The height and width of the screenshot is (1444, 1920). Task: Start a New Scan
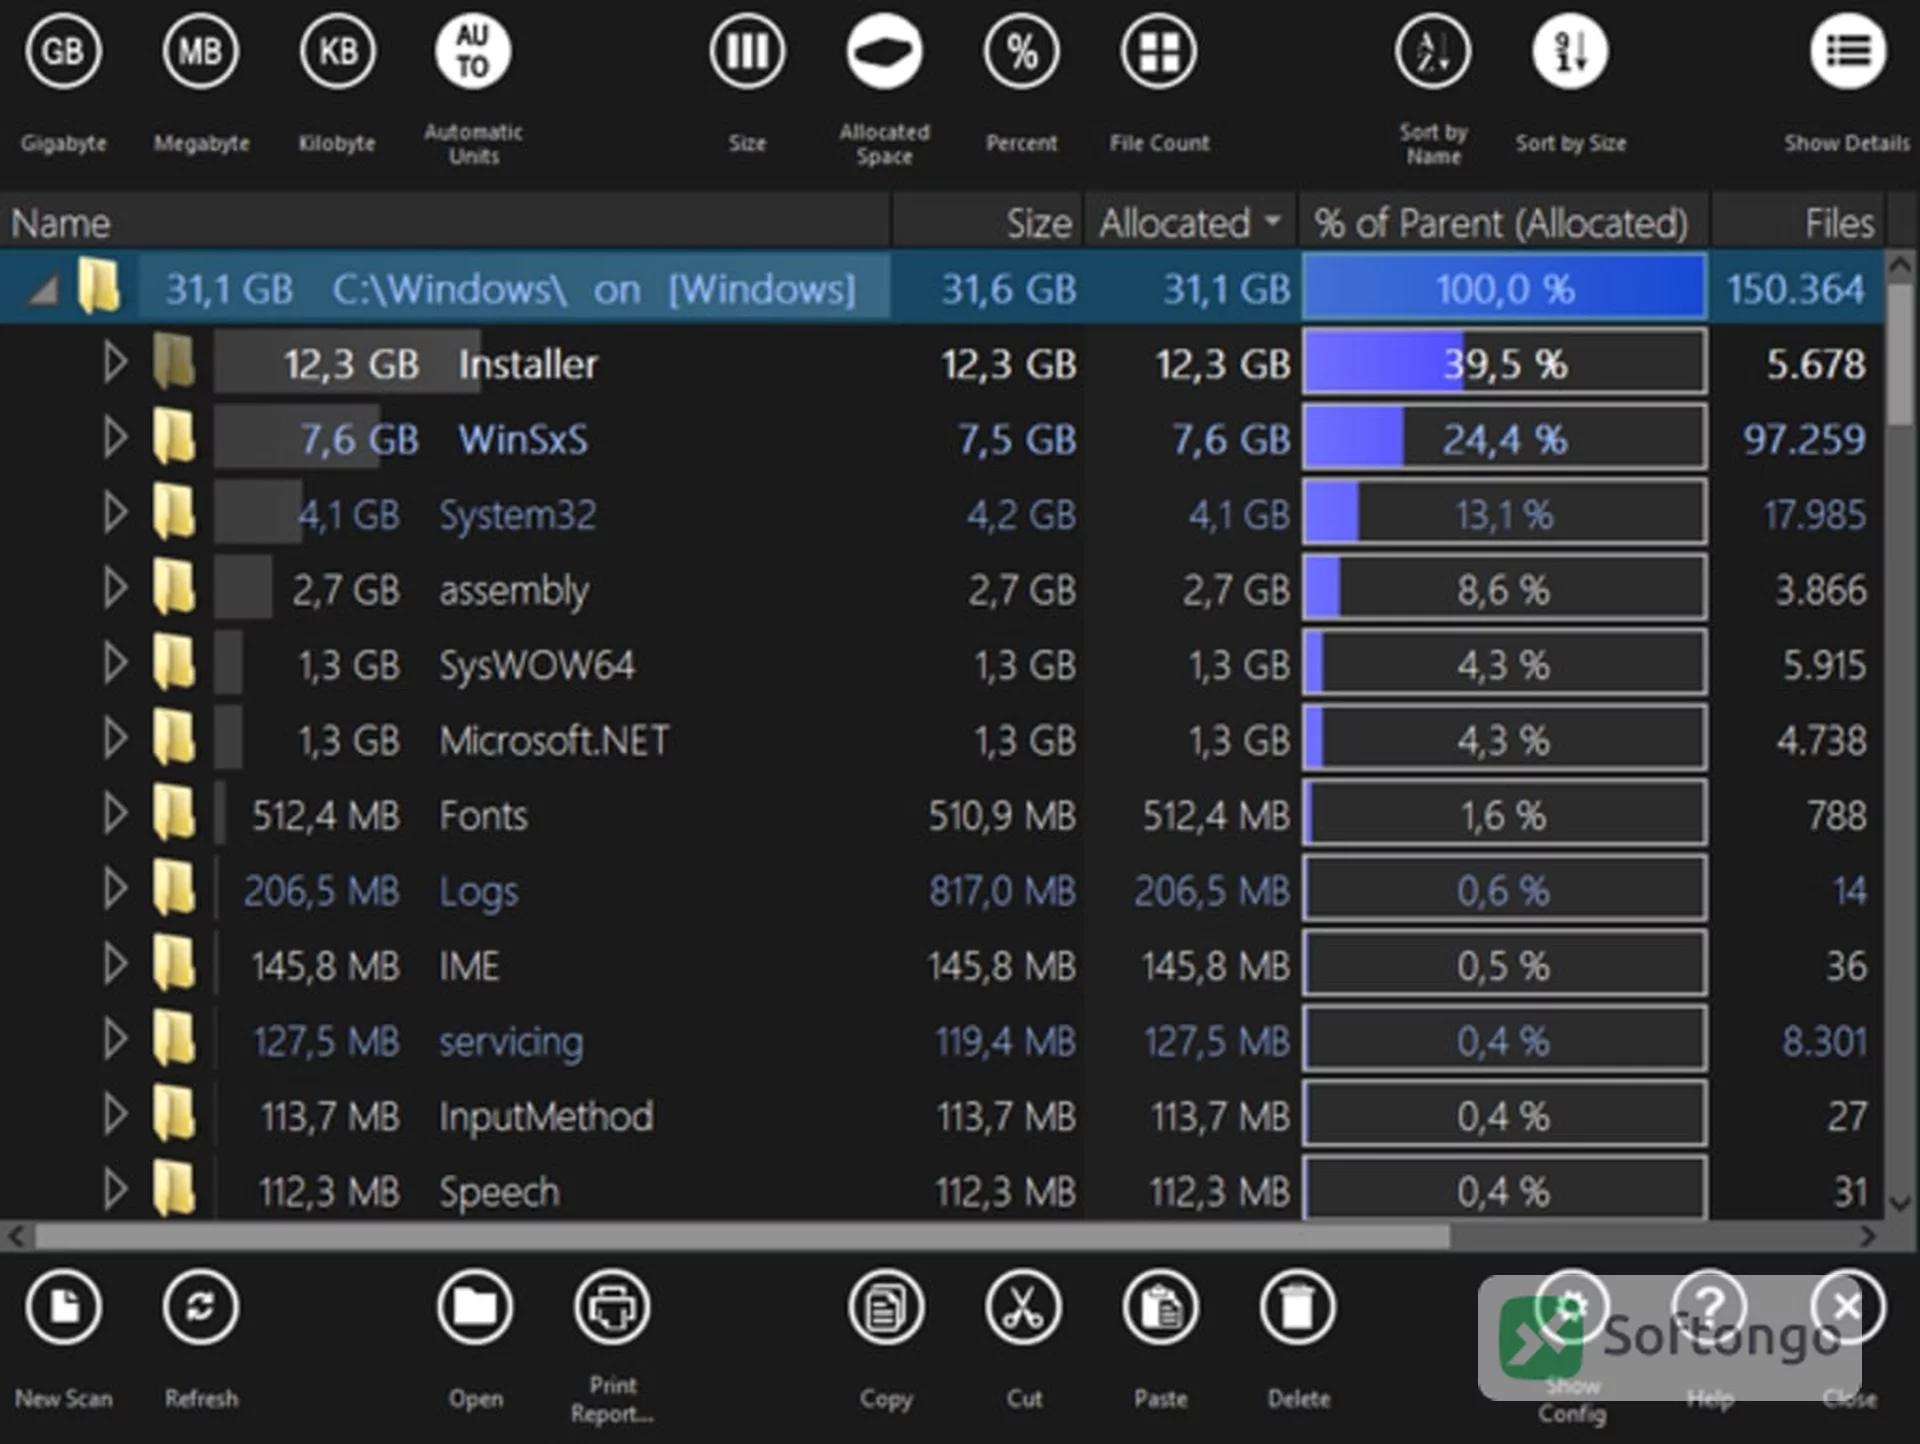(63, 1307)
